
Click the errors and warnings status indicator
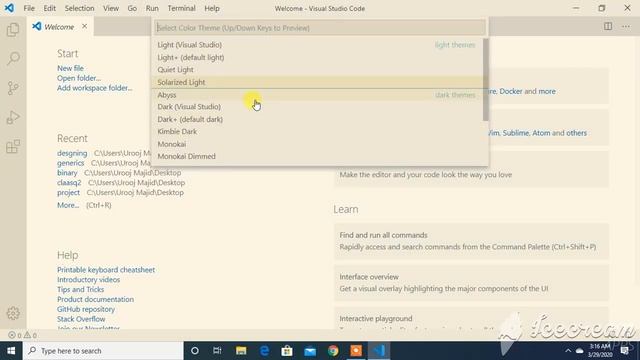point(22,335)
